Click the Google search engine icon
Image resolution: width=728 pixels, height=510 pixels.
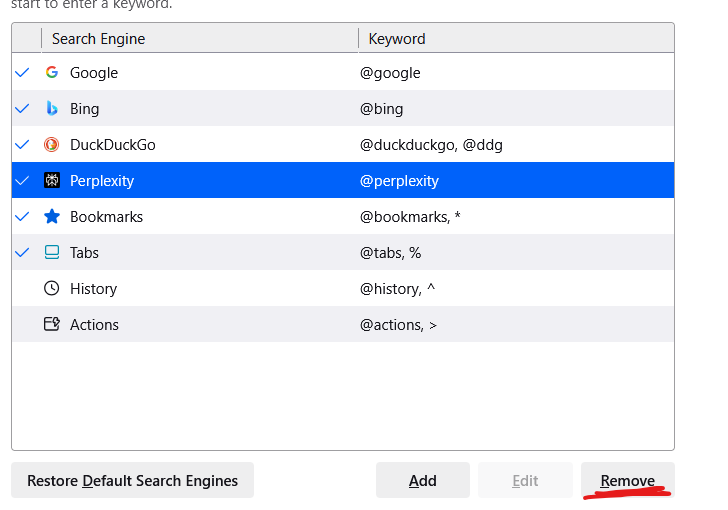52,73
